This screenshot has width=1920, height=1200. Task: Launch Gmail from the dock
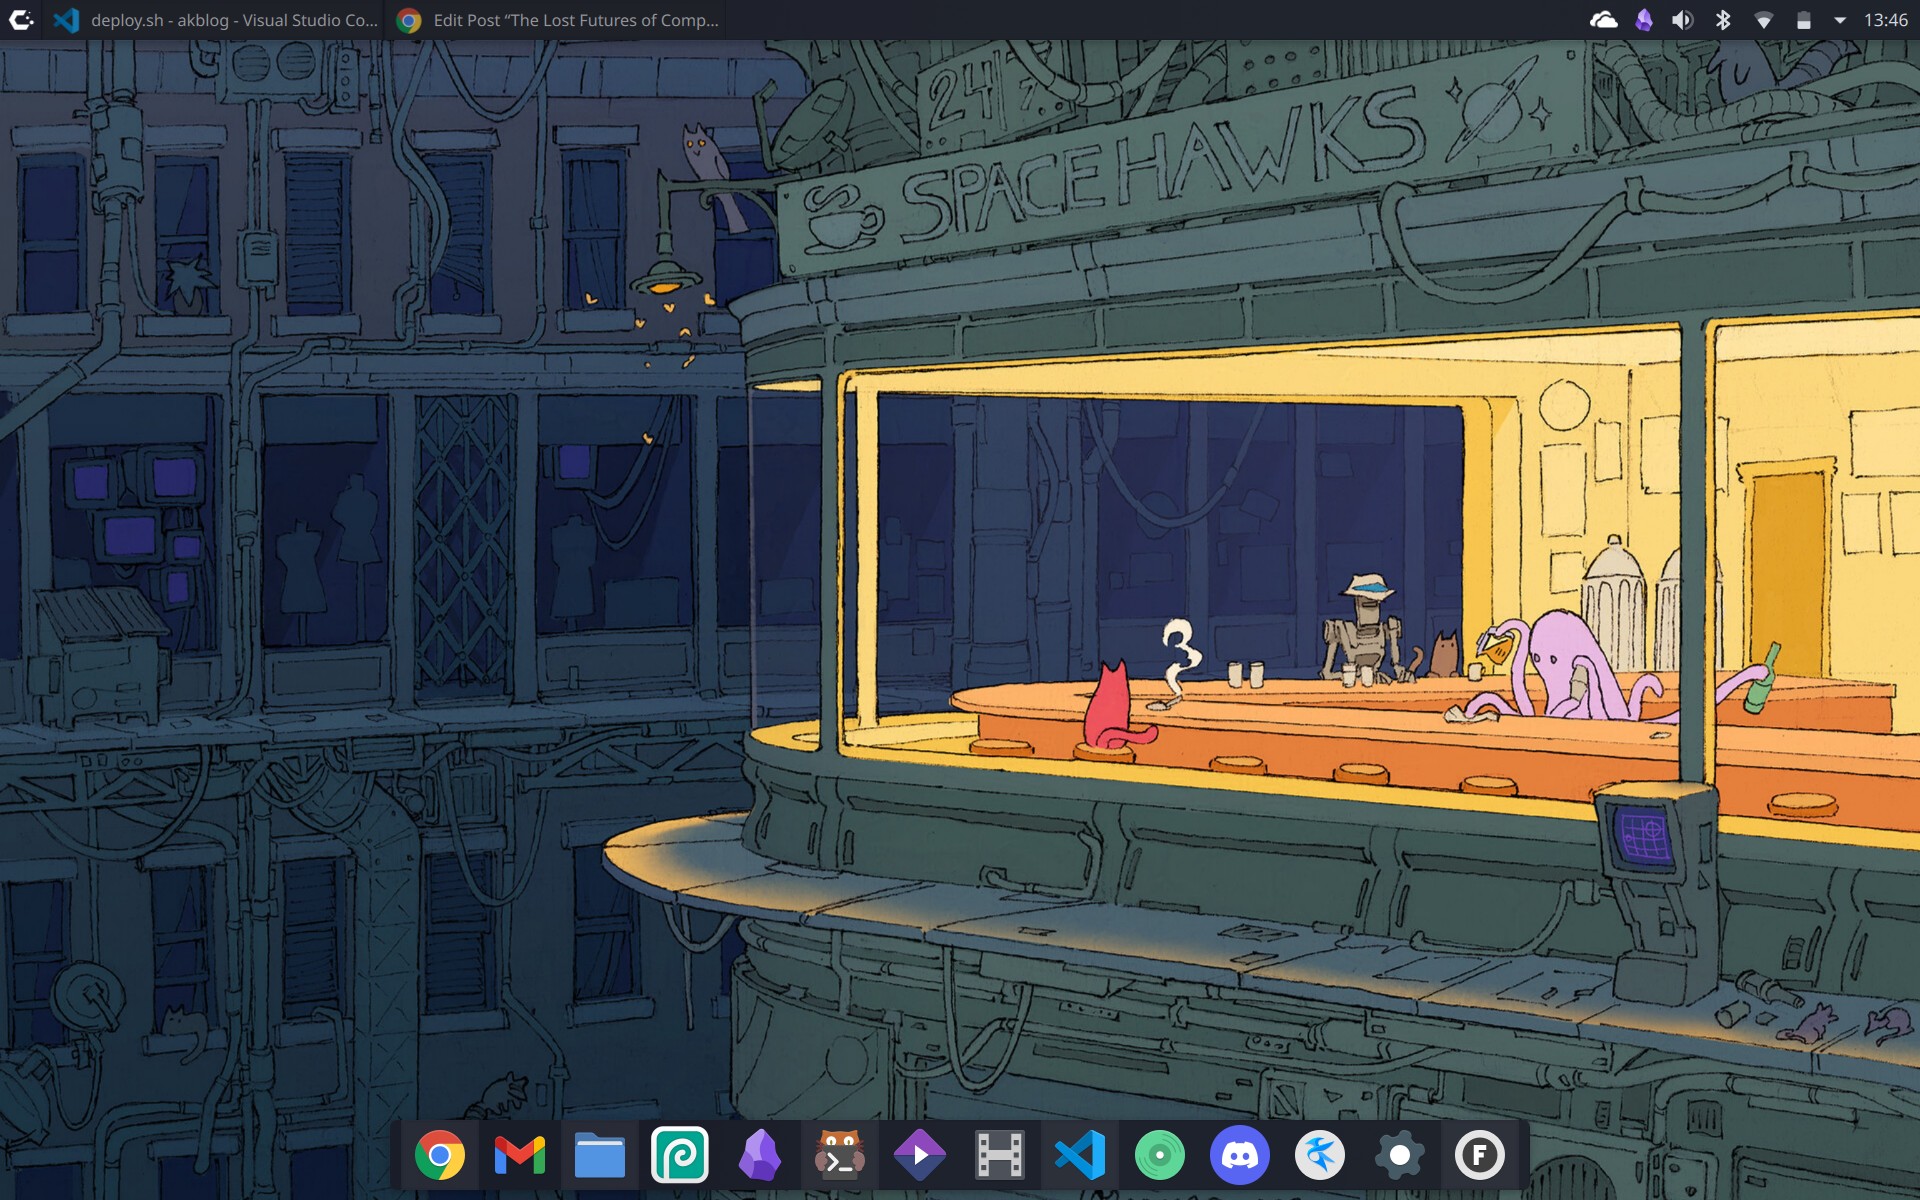pos(519,1156)
